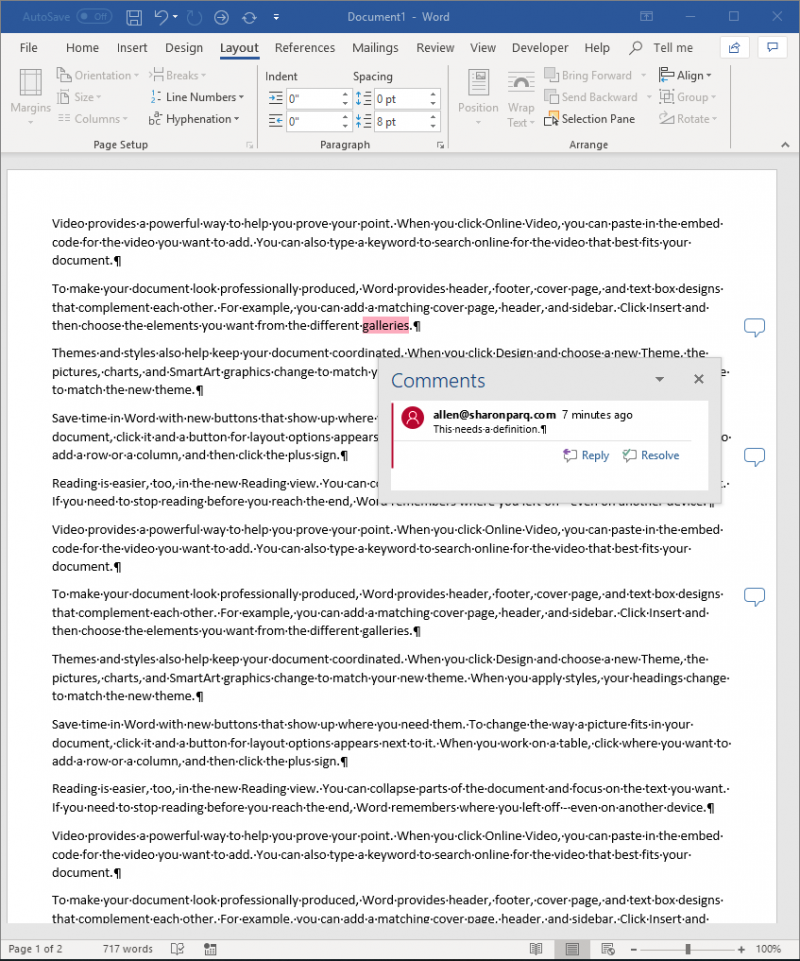Click Reply on the comment
800x961 pixels.
pos(586,455)
